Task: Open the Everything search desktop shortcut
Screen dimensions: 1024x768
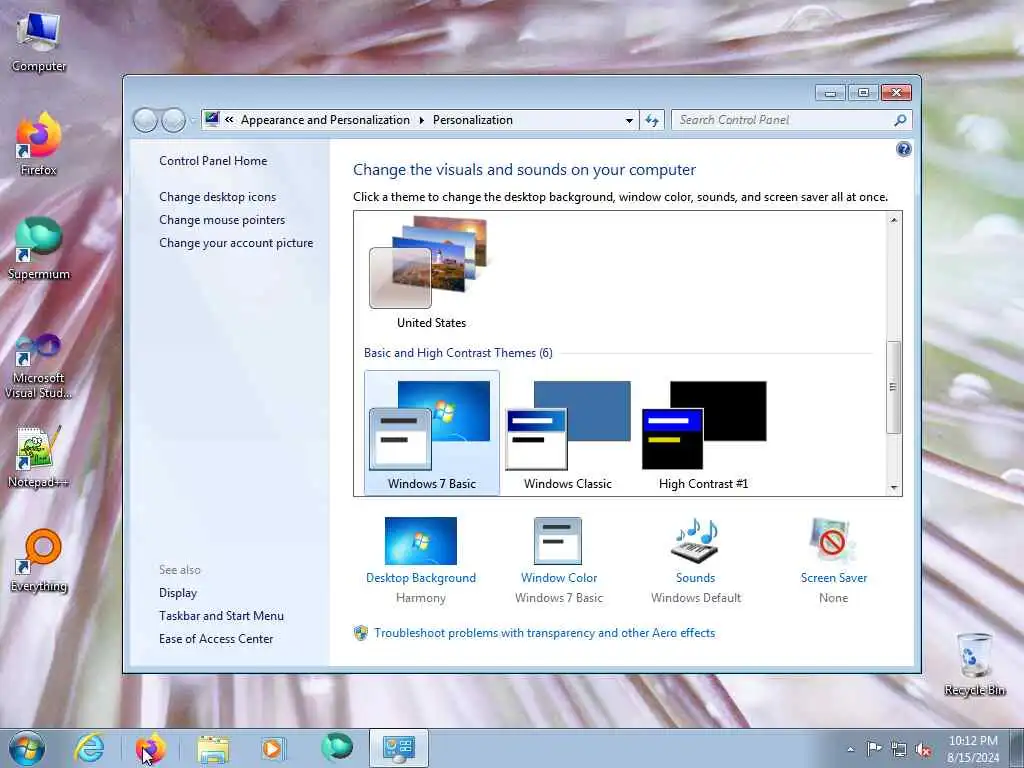Action: point(39,560)
